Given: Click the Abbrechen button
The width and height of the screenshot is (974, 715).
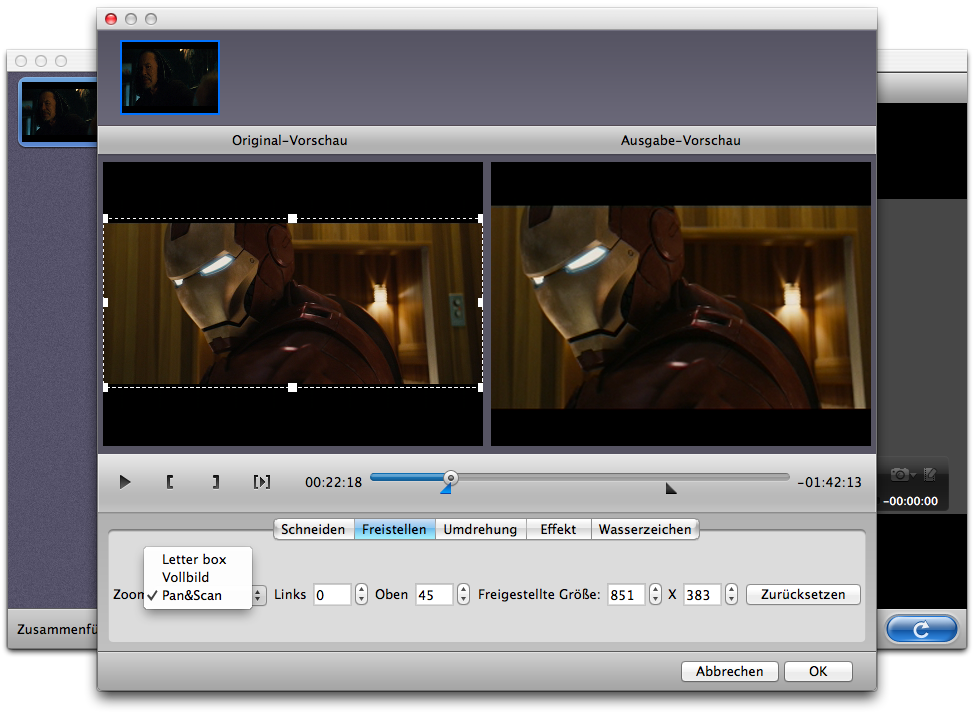Looking at the screenshot, I should click(x=729, y=671).
